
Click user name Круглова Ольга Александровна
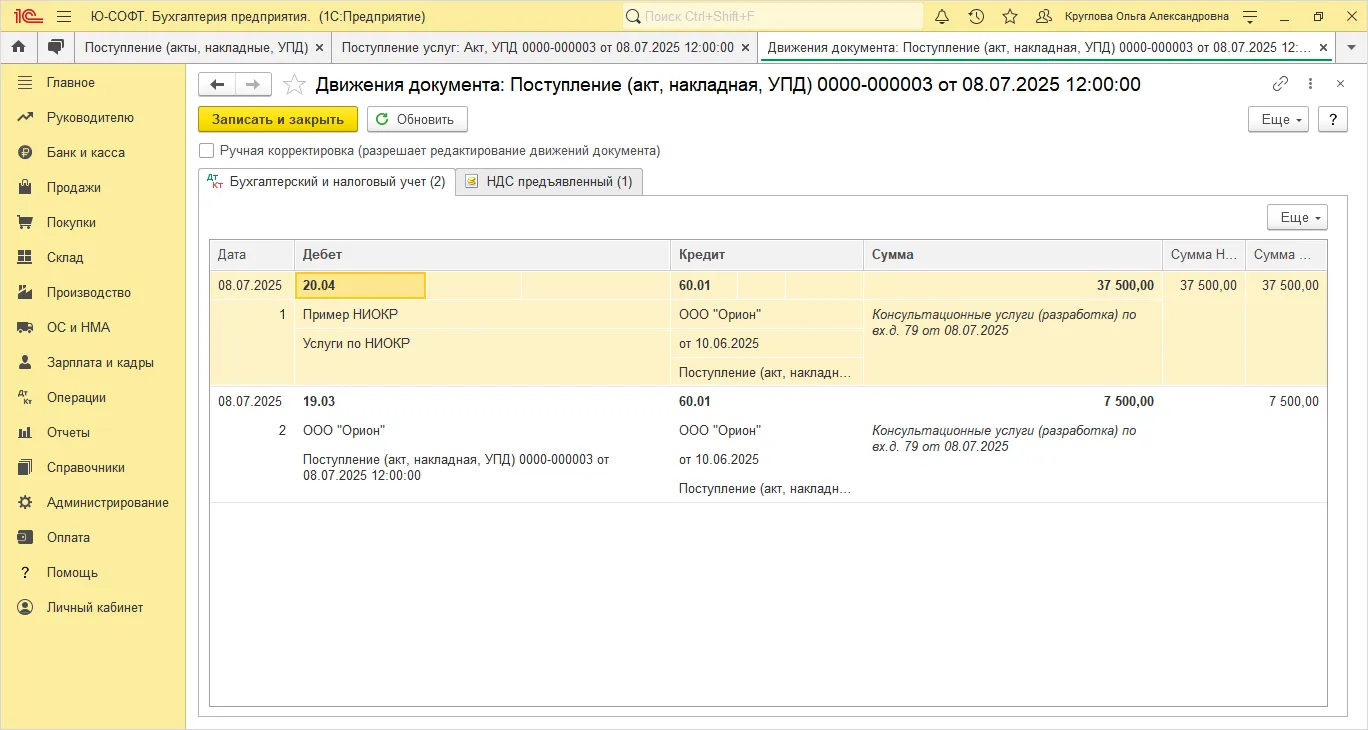click(x=1147, y=16)
